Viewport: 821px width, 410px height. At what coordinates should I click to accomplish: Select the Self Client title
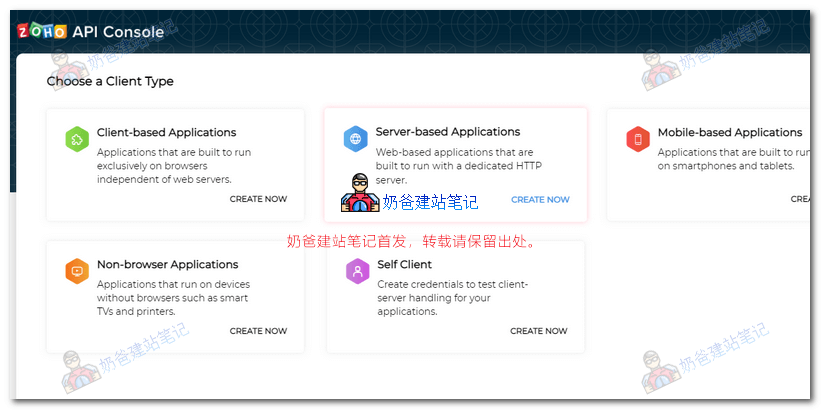point(404,265)
